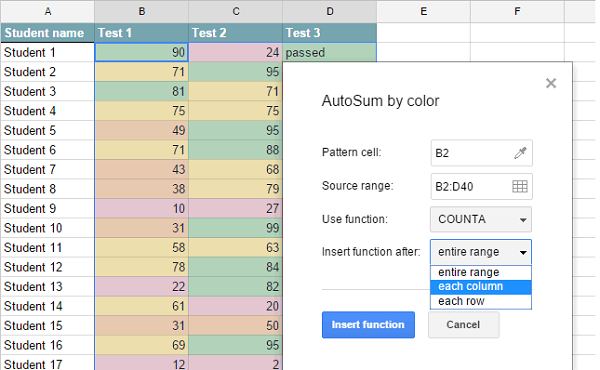Select the pink cell with value 24
Image resolution: width=600 pixels, height=370 pixels.
pyautogui.click(x=236, y=52)
